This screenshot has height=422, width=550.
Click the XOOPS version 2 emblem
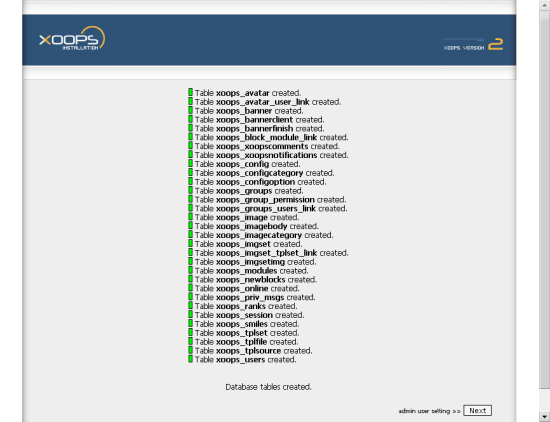(474, 45)
